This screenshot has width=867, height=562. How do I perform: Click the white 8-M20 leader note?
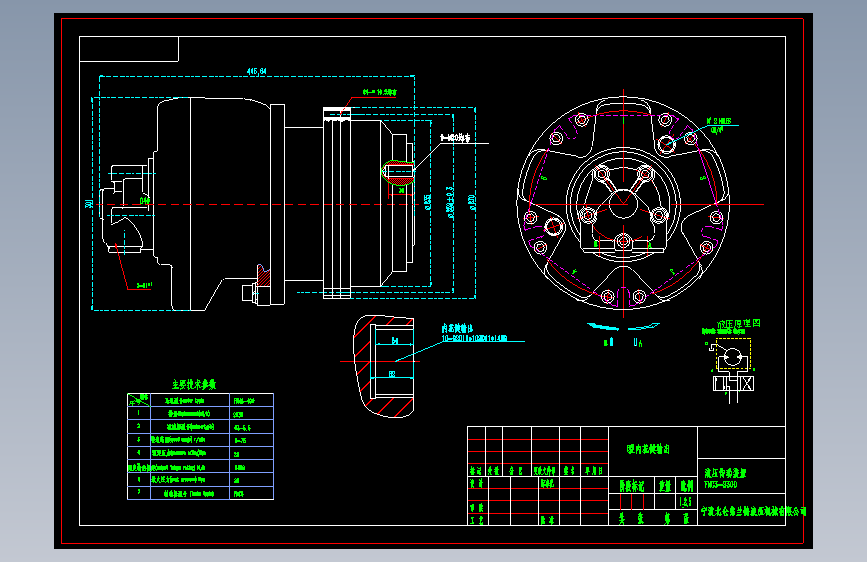coord(455,138)
